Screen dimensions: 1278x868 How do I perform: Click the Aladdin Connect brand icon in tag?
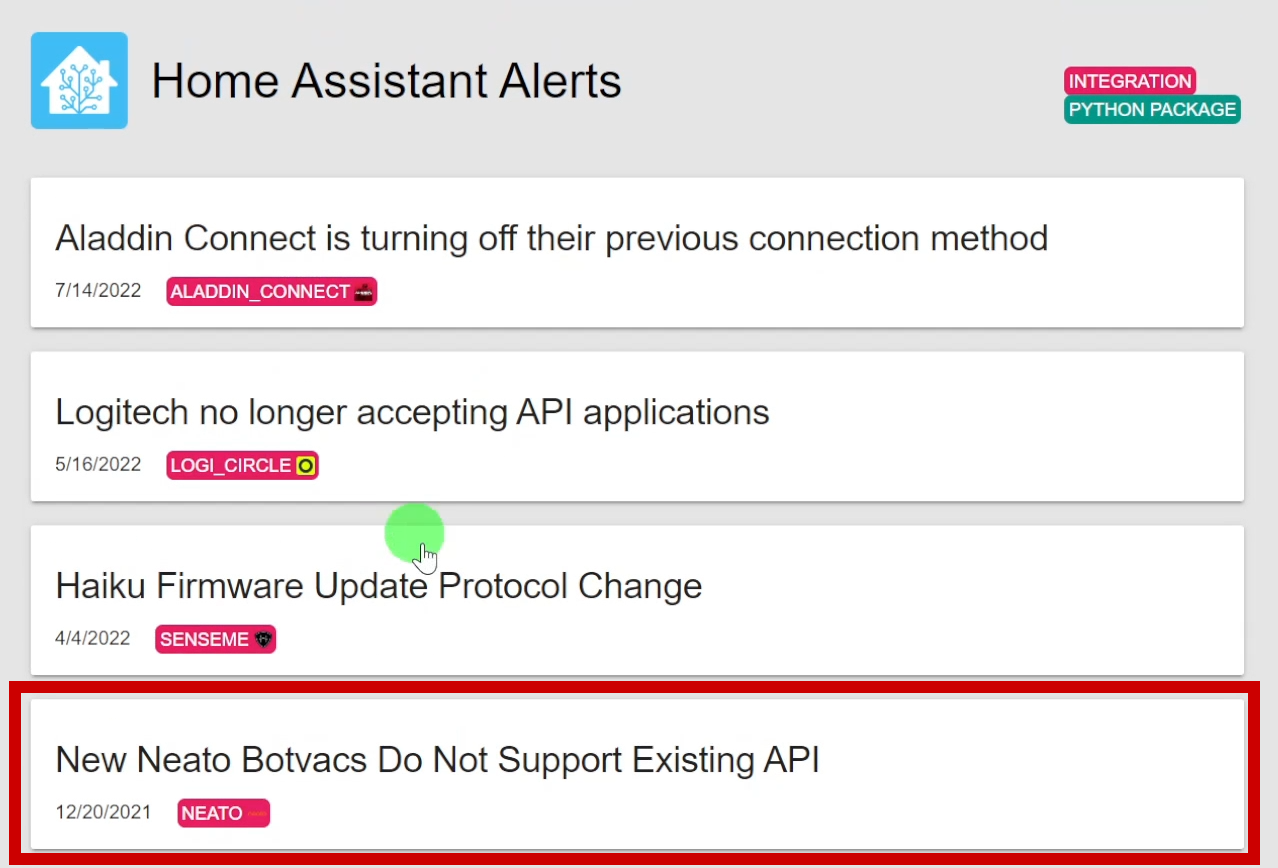click(x=363, y=292)
